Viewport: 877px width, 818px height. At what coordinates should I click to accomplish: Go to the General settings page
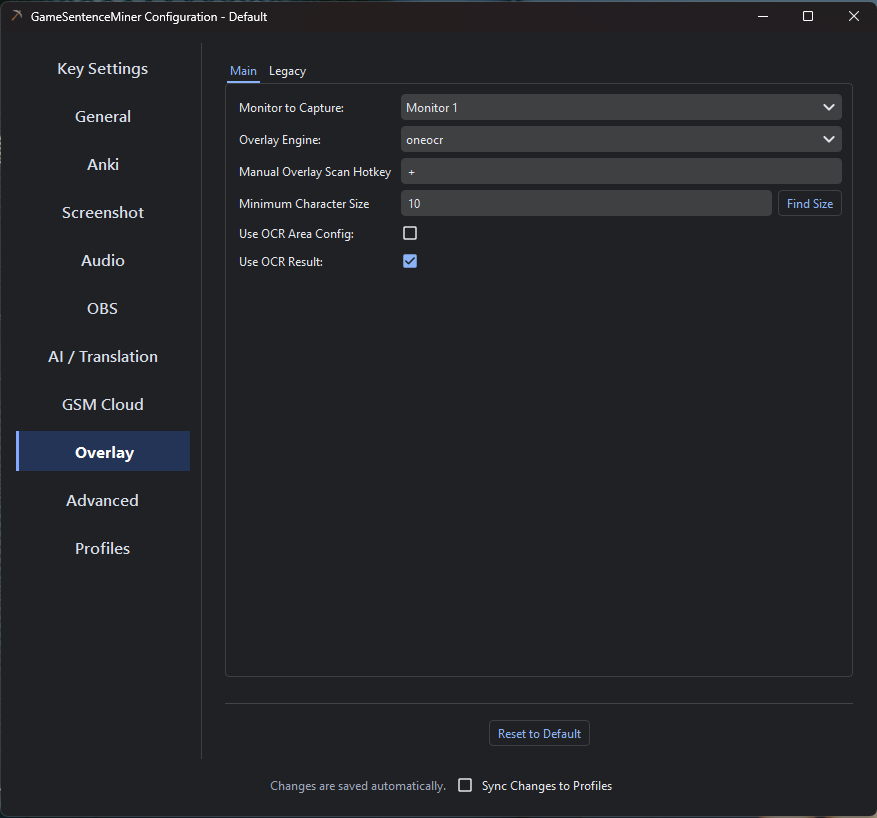pyautogui.click(x=103, y=117)
